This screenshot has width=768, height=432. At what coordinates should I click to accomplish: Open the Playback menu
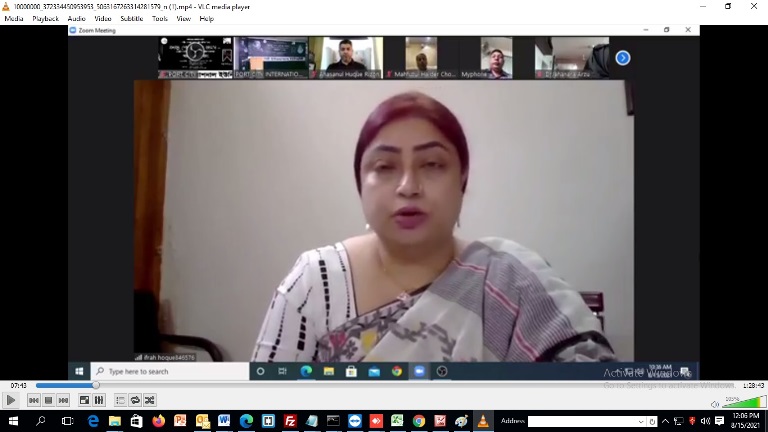pos(46,19)
